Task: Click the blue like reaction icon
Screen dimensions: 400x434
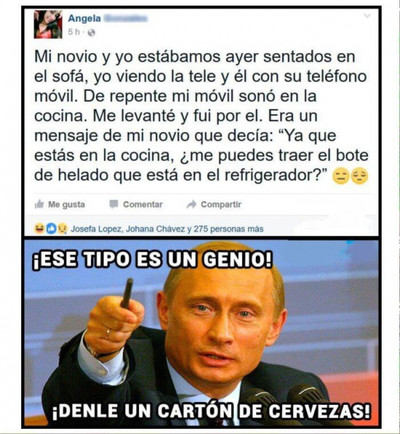Action: click(x=51, y=229)
